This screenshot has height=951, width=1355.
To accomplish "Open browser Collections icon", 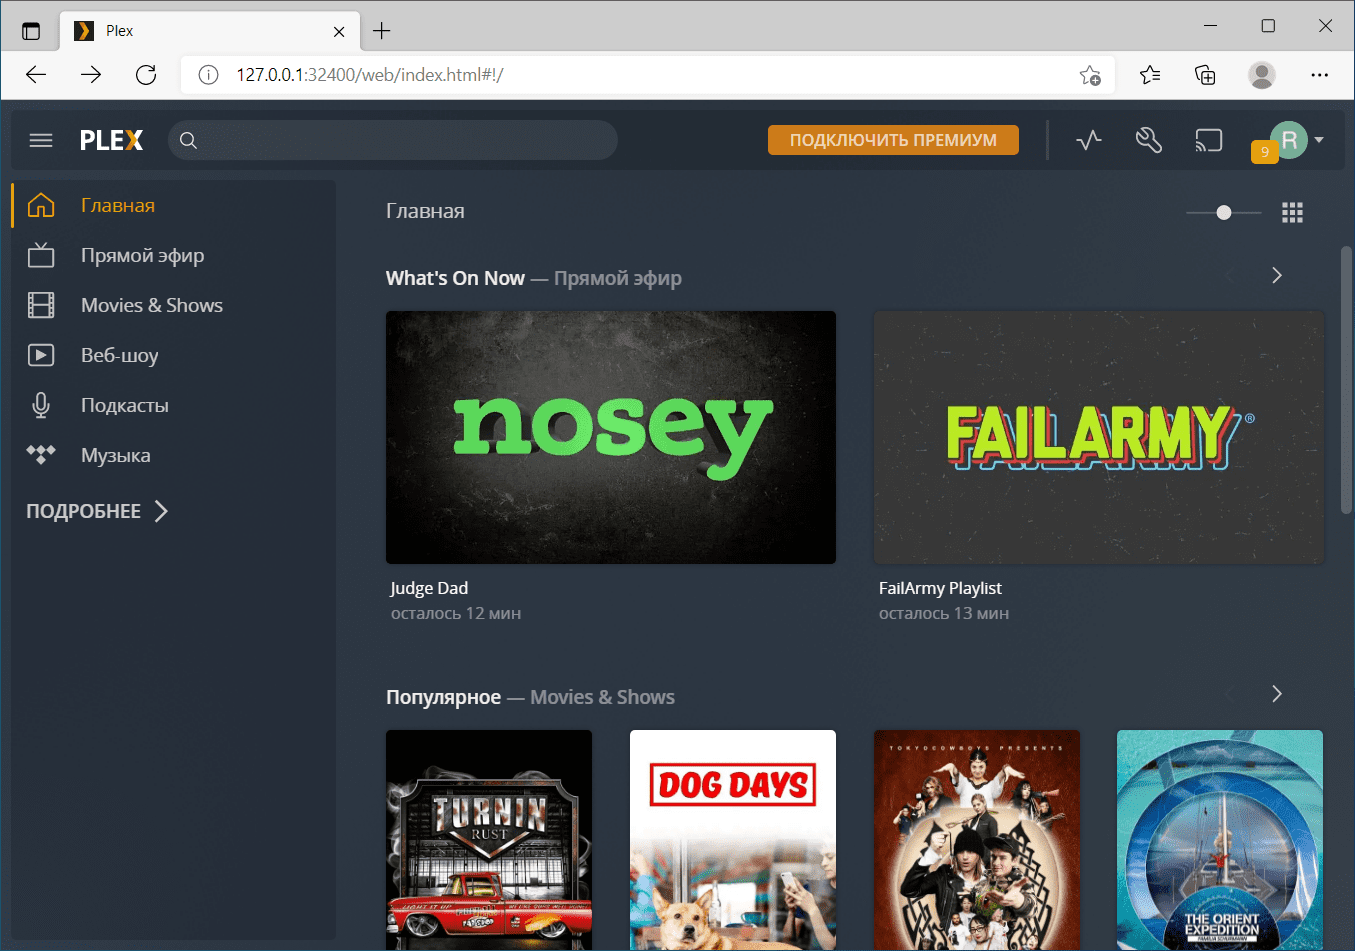I will click(1206, 75).
